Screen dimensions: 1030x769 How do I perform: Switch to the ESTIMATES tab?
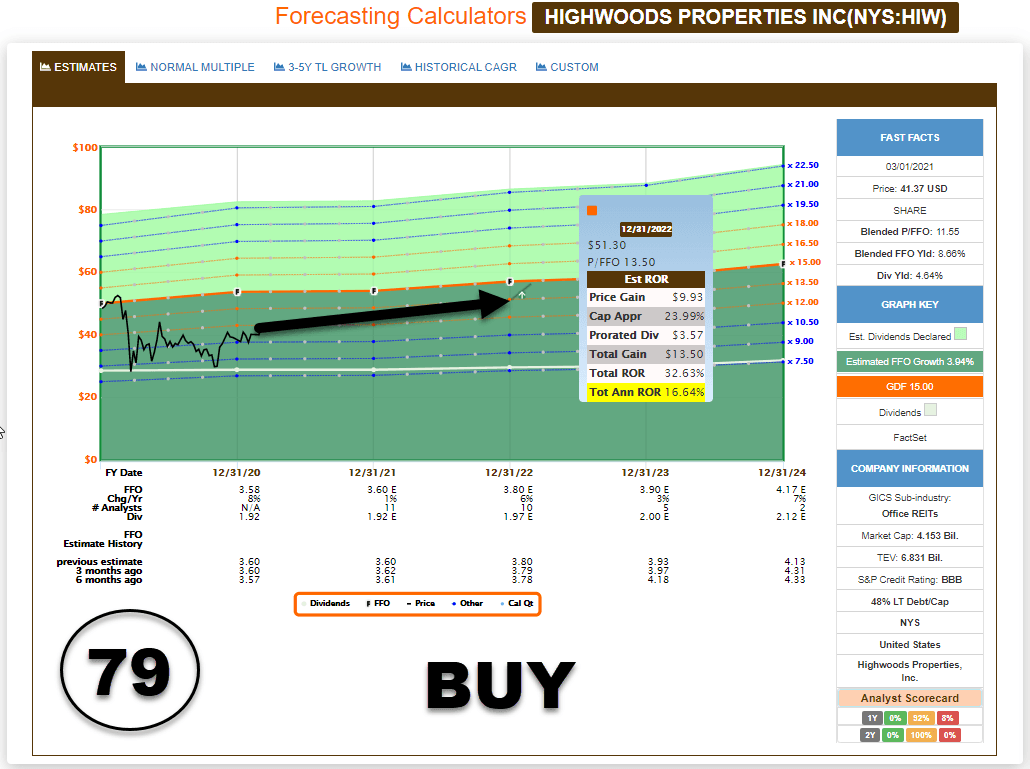78,67
